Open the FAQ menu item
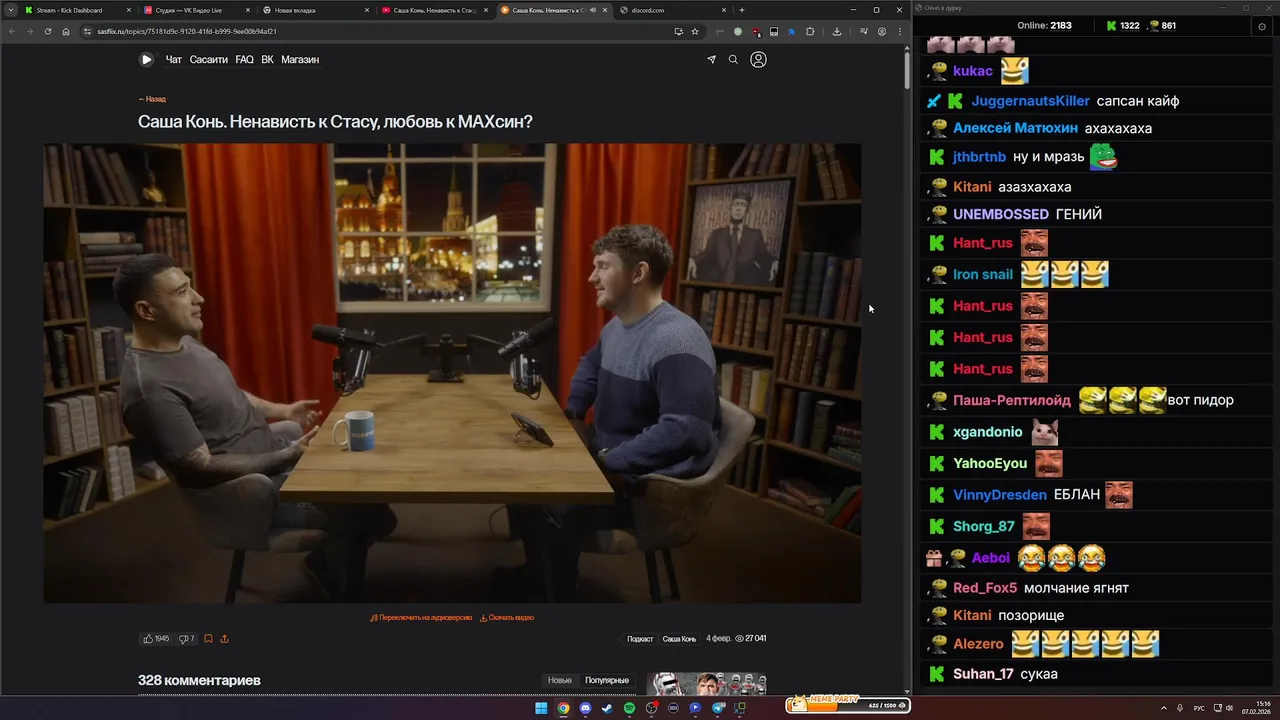 [x=245, y=59]
